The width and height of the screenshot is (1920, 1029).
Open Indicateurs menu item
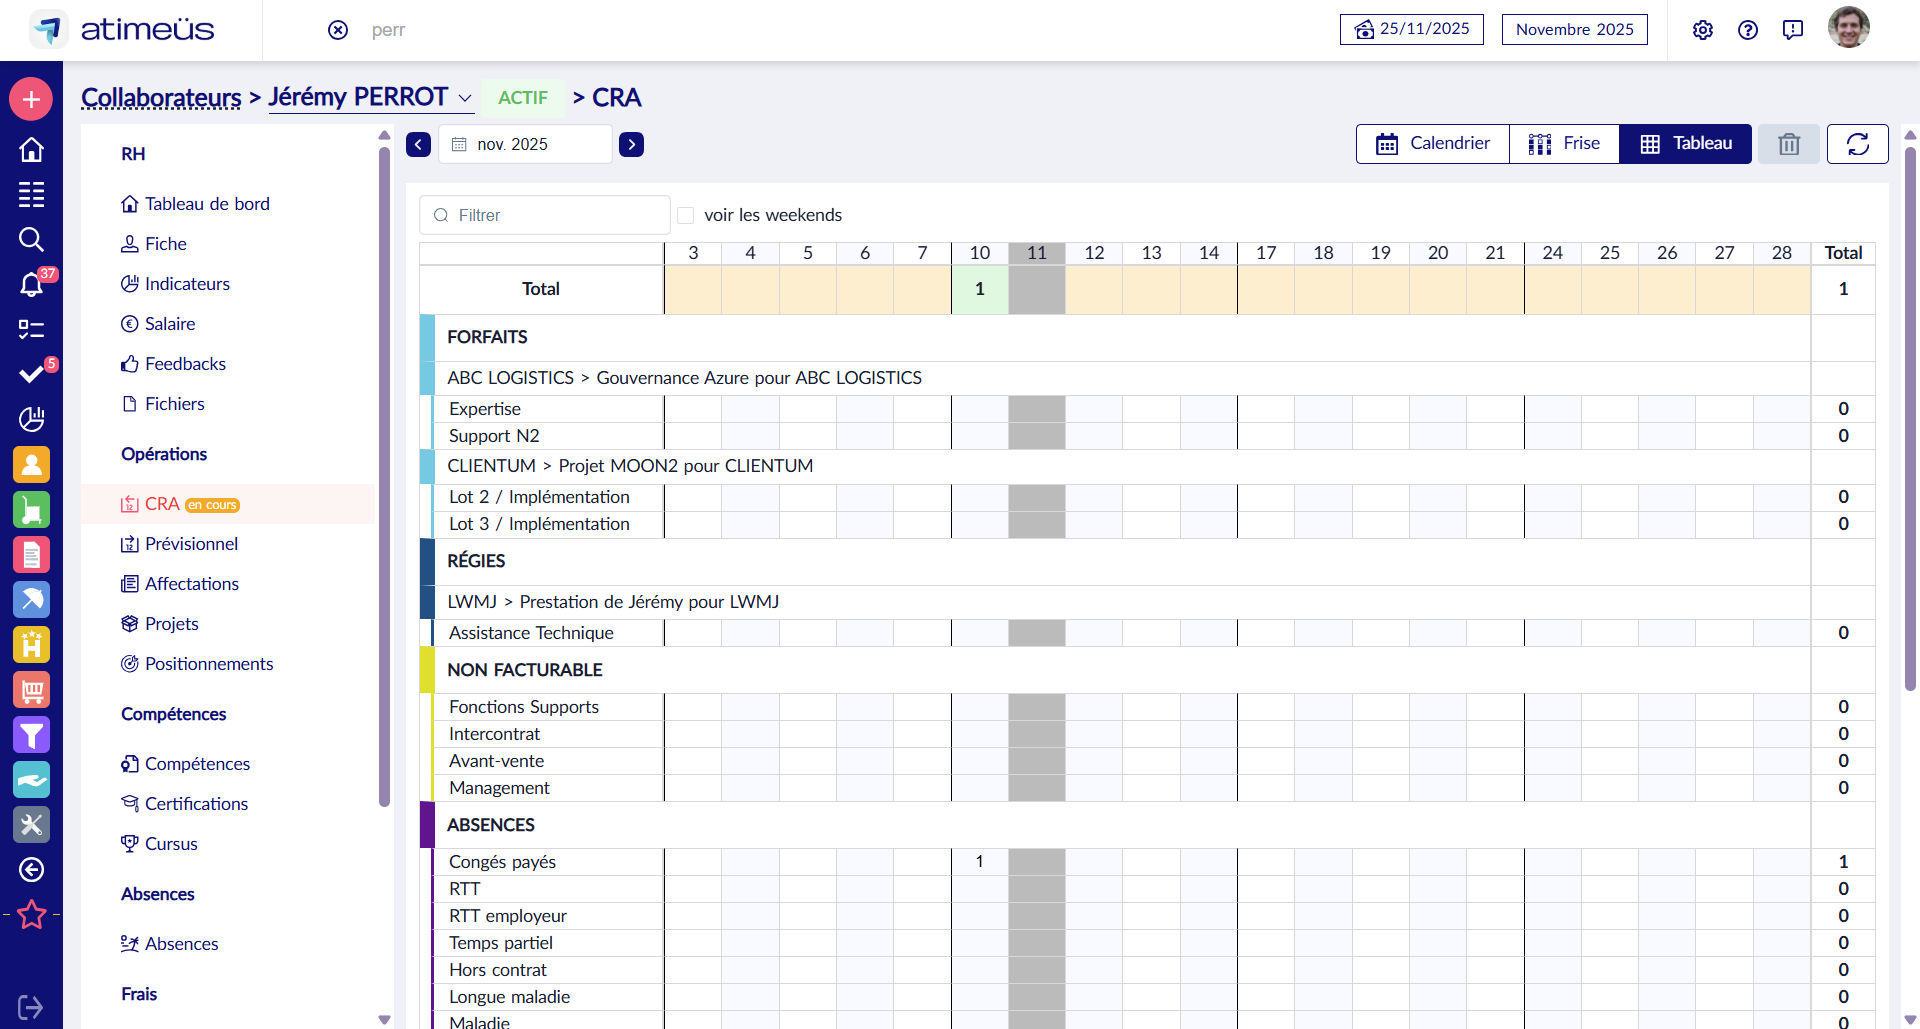click(x=176, y=284)
